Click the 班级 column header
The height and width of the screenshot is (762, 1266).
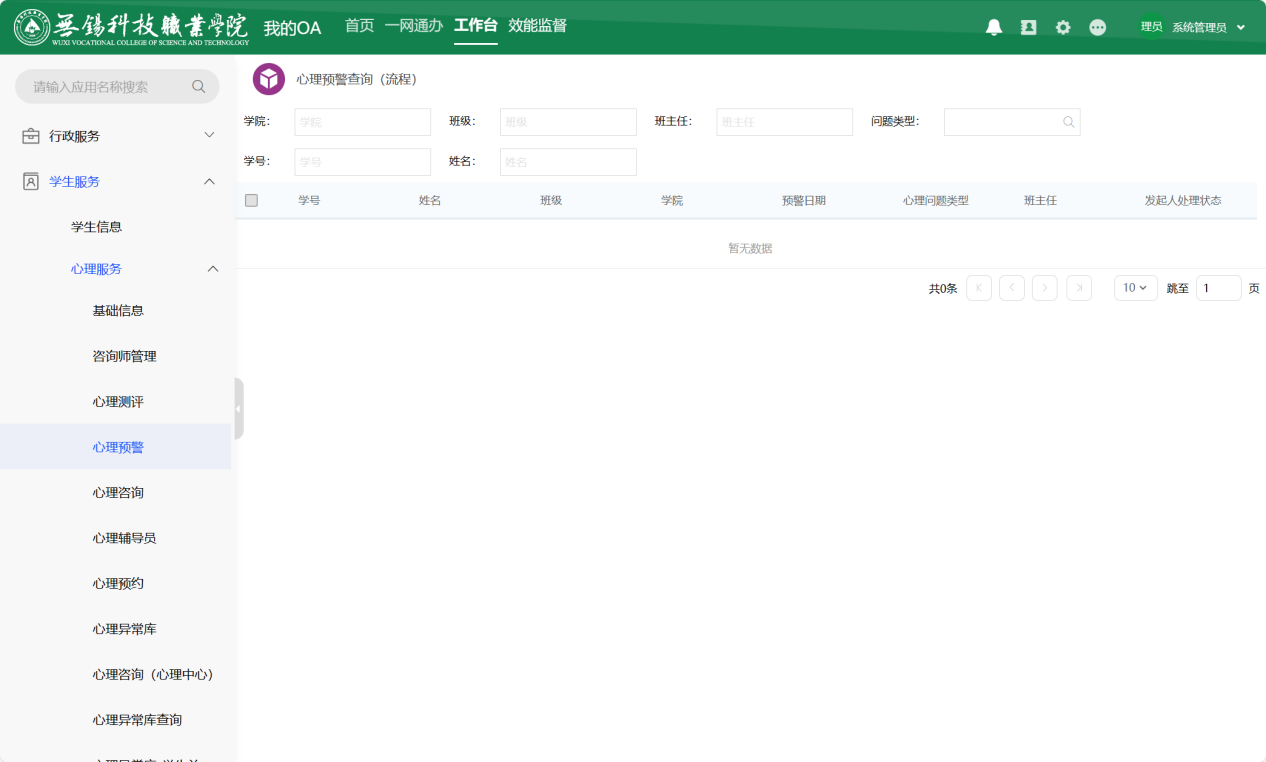(551, 201)
